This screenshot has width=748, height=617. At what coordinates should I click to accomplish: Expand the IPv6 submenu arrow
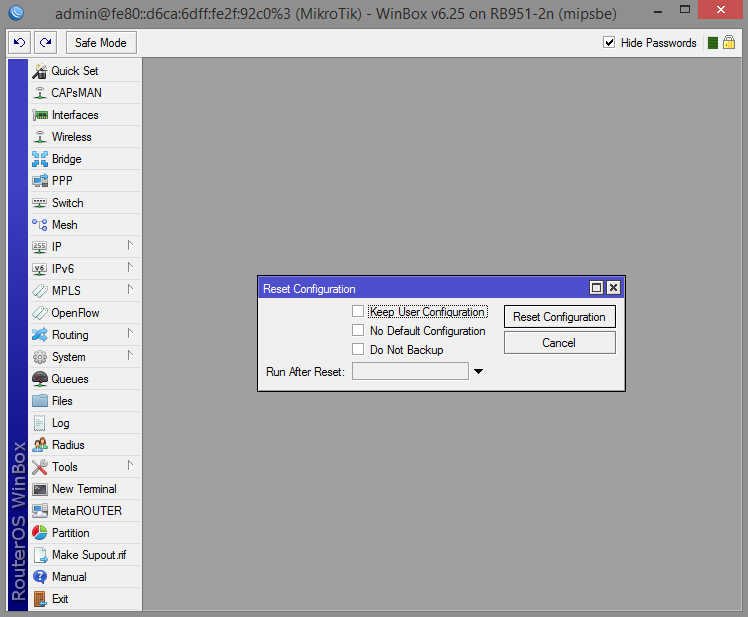130,267
